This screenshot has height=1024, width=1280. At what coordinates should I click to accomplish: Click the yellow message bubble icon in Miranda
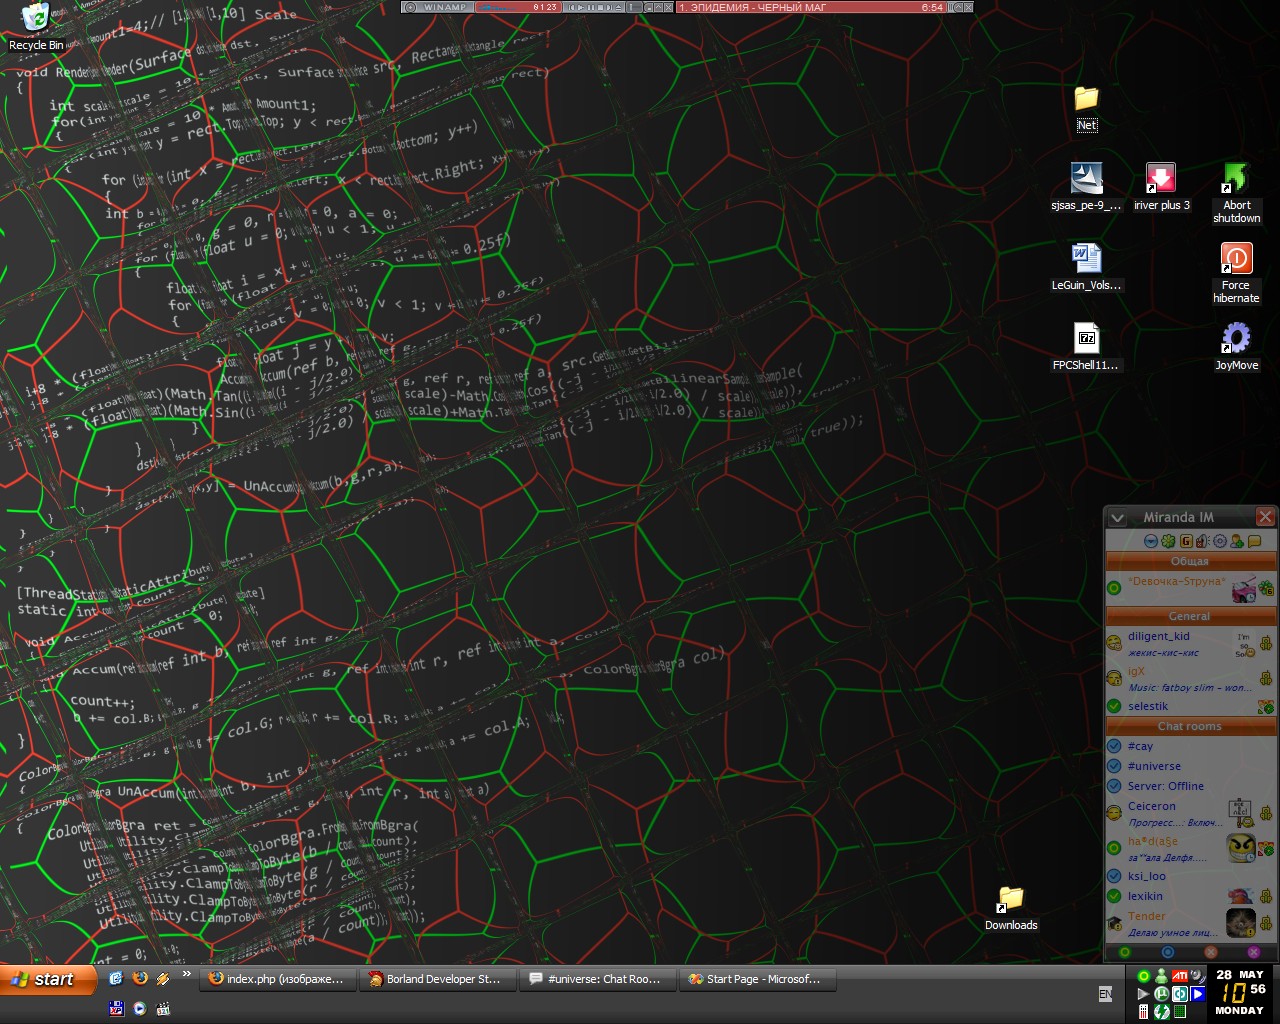[x=1254, y=541]
